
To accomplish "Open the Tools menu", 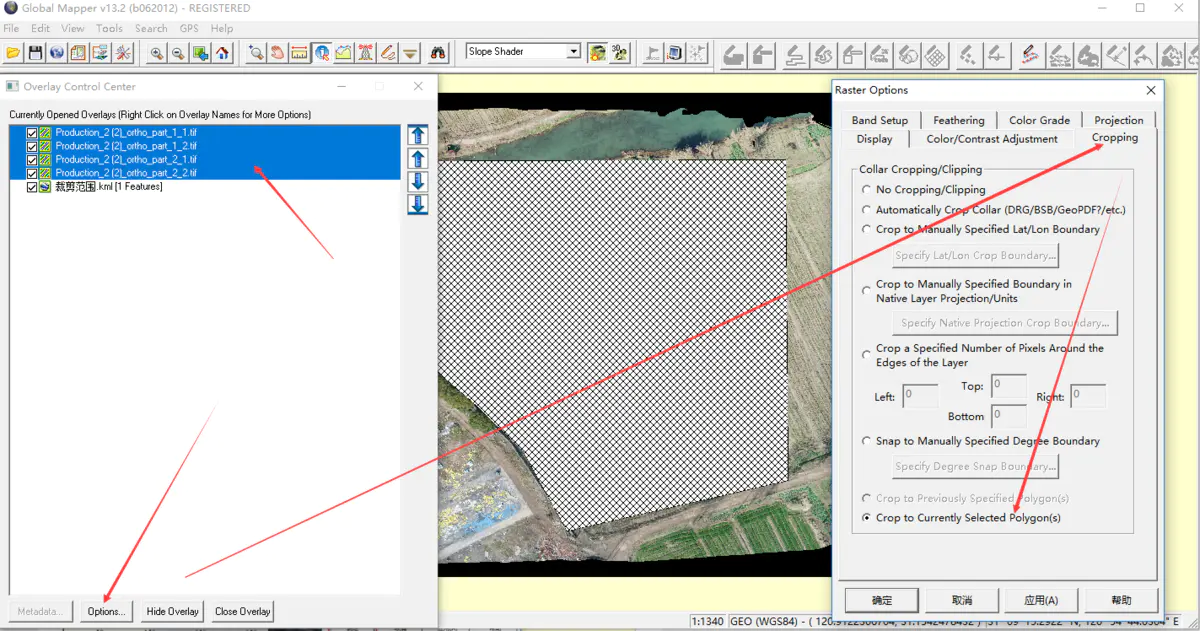I will (110, 28).
